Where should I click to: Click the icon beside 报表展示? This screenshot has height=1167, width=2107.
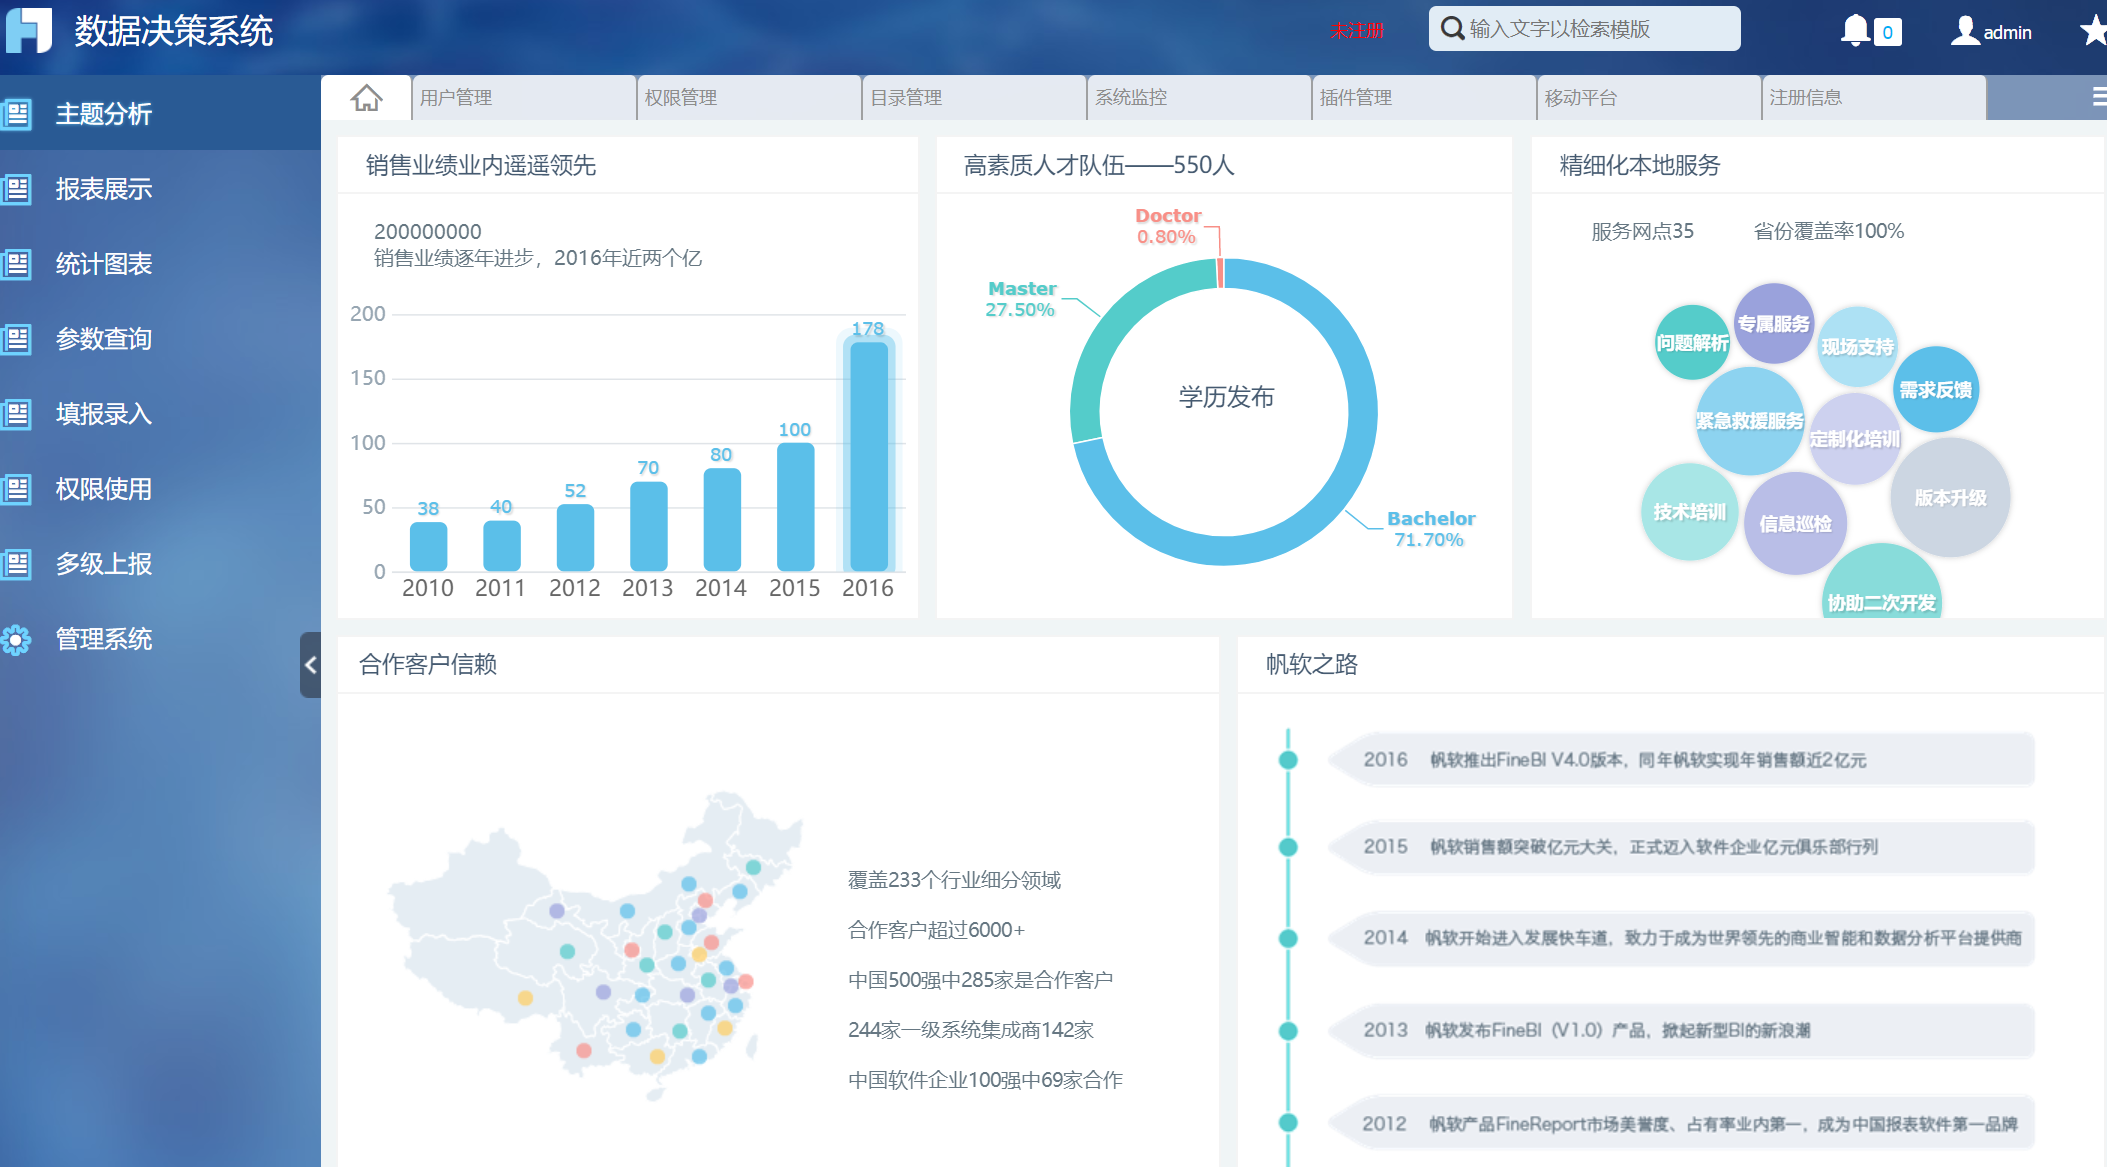tap(17, 189)
